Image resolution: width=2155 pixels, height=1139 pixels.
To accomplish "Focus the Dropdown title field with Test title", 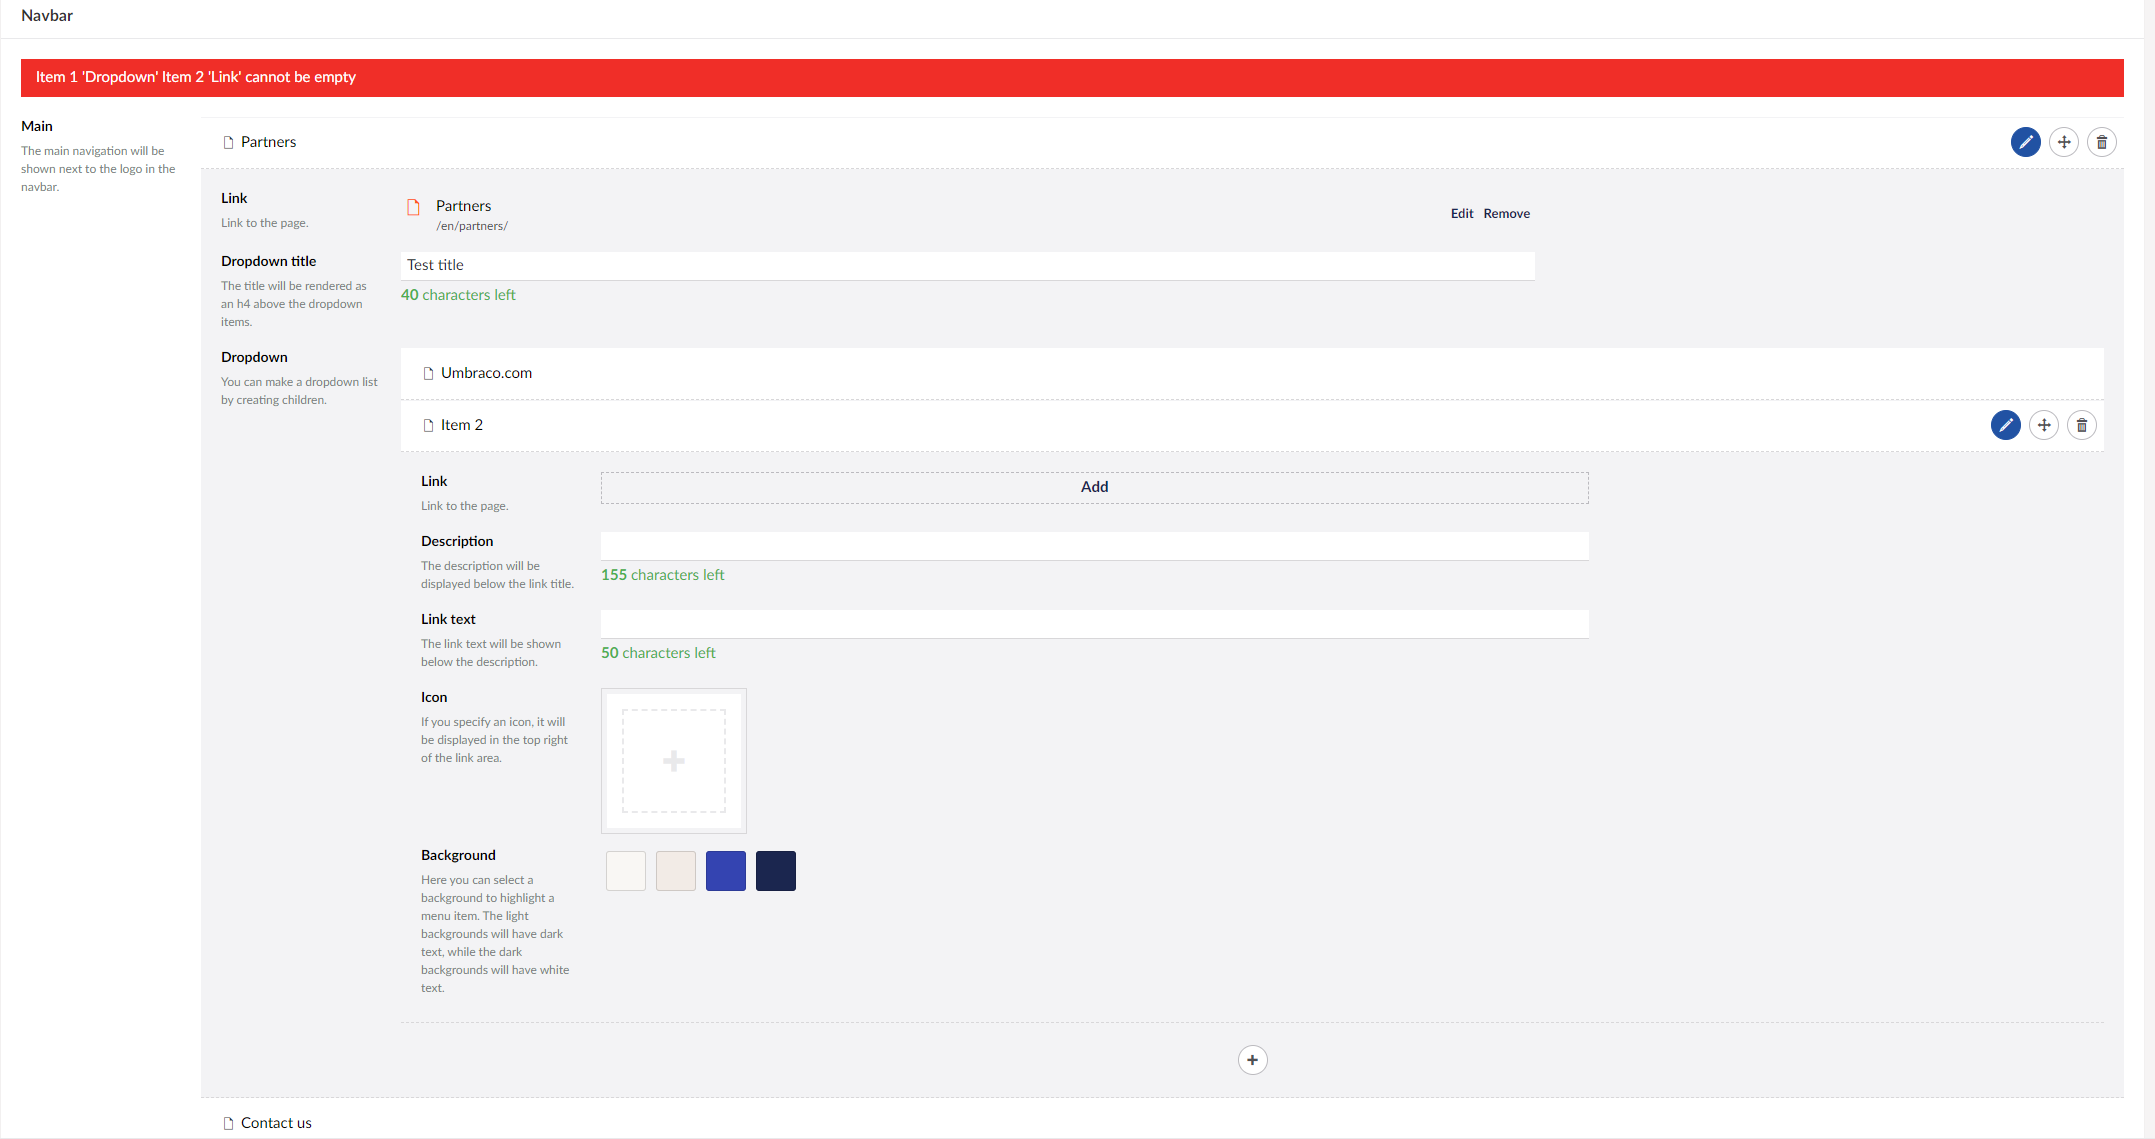I will tap(967, 265).
